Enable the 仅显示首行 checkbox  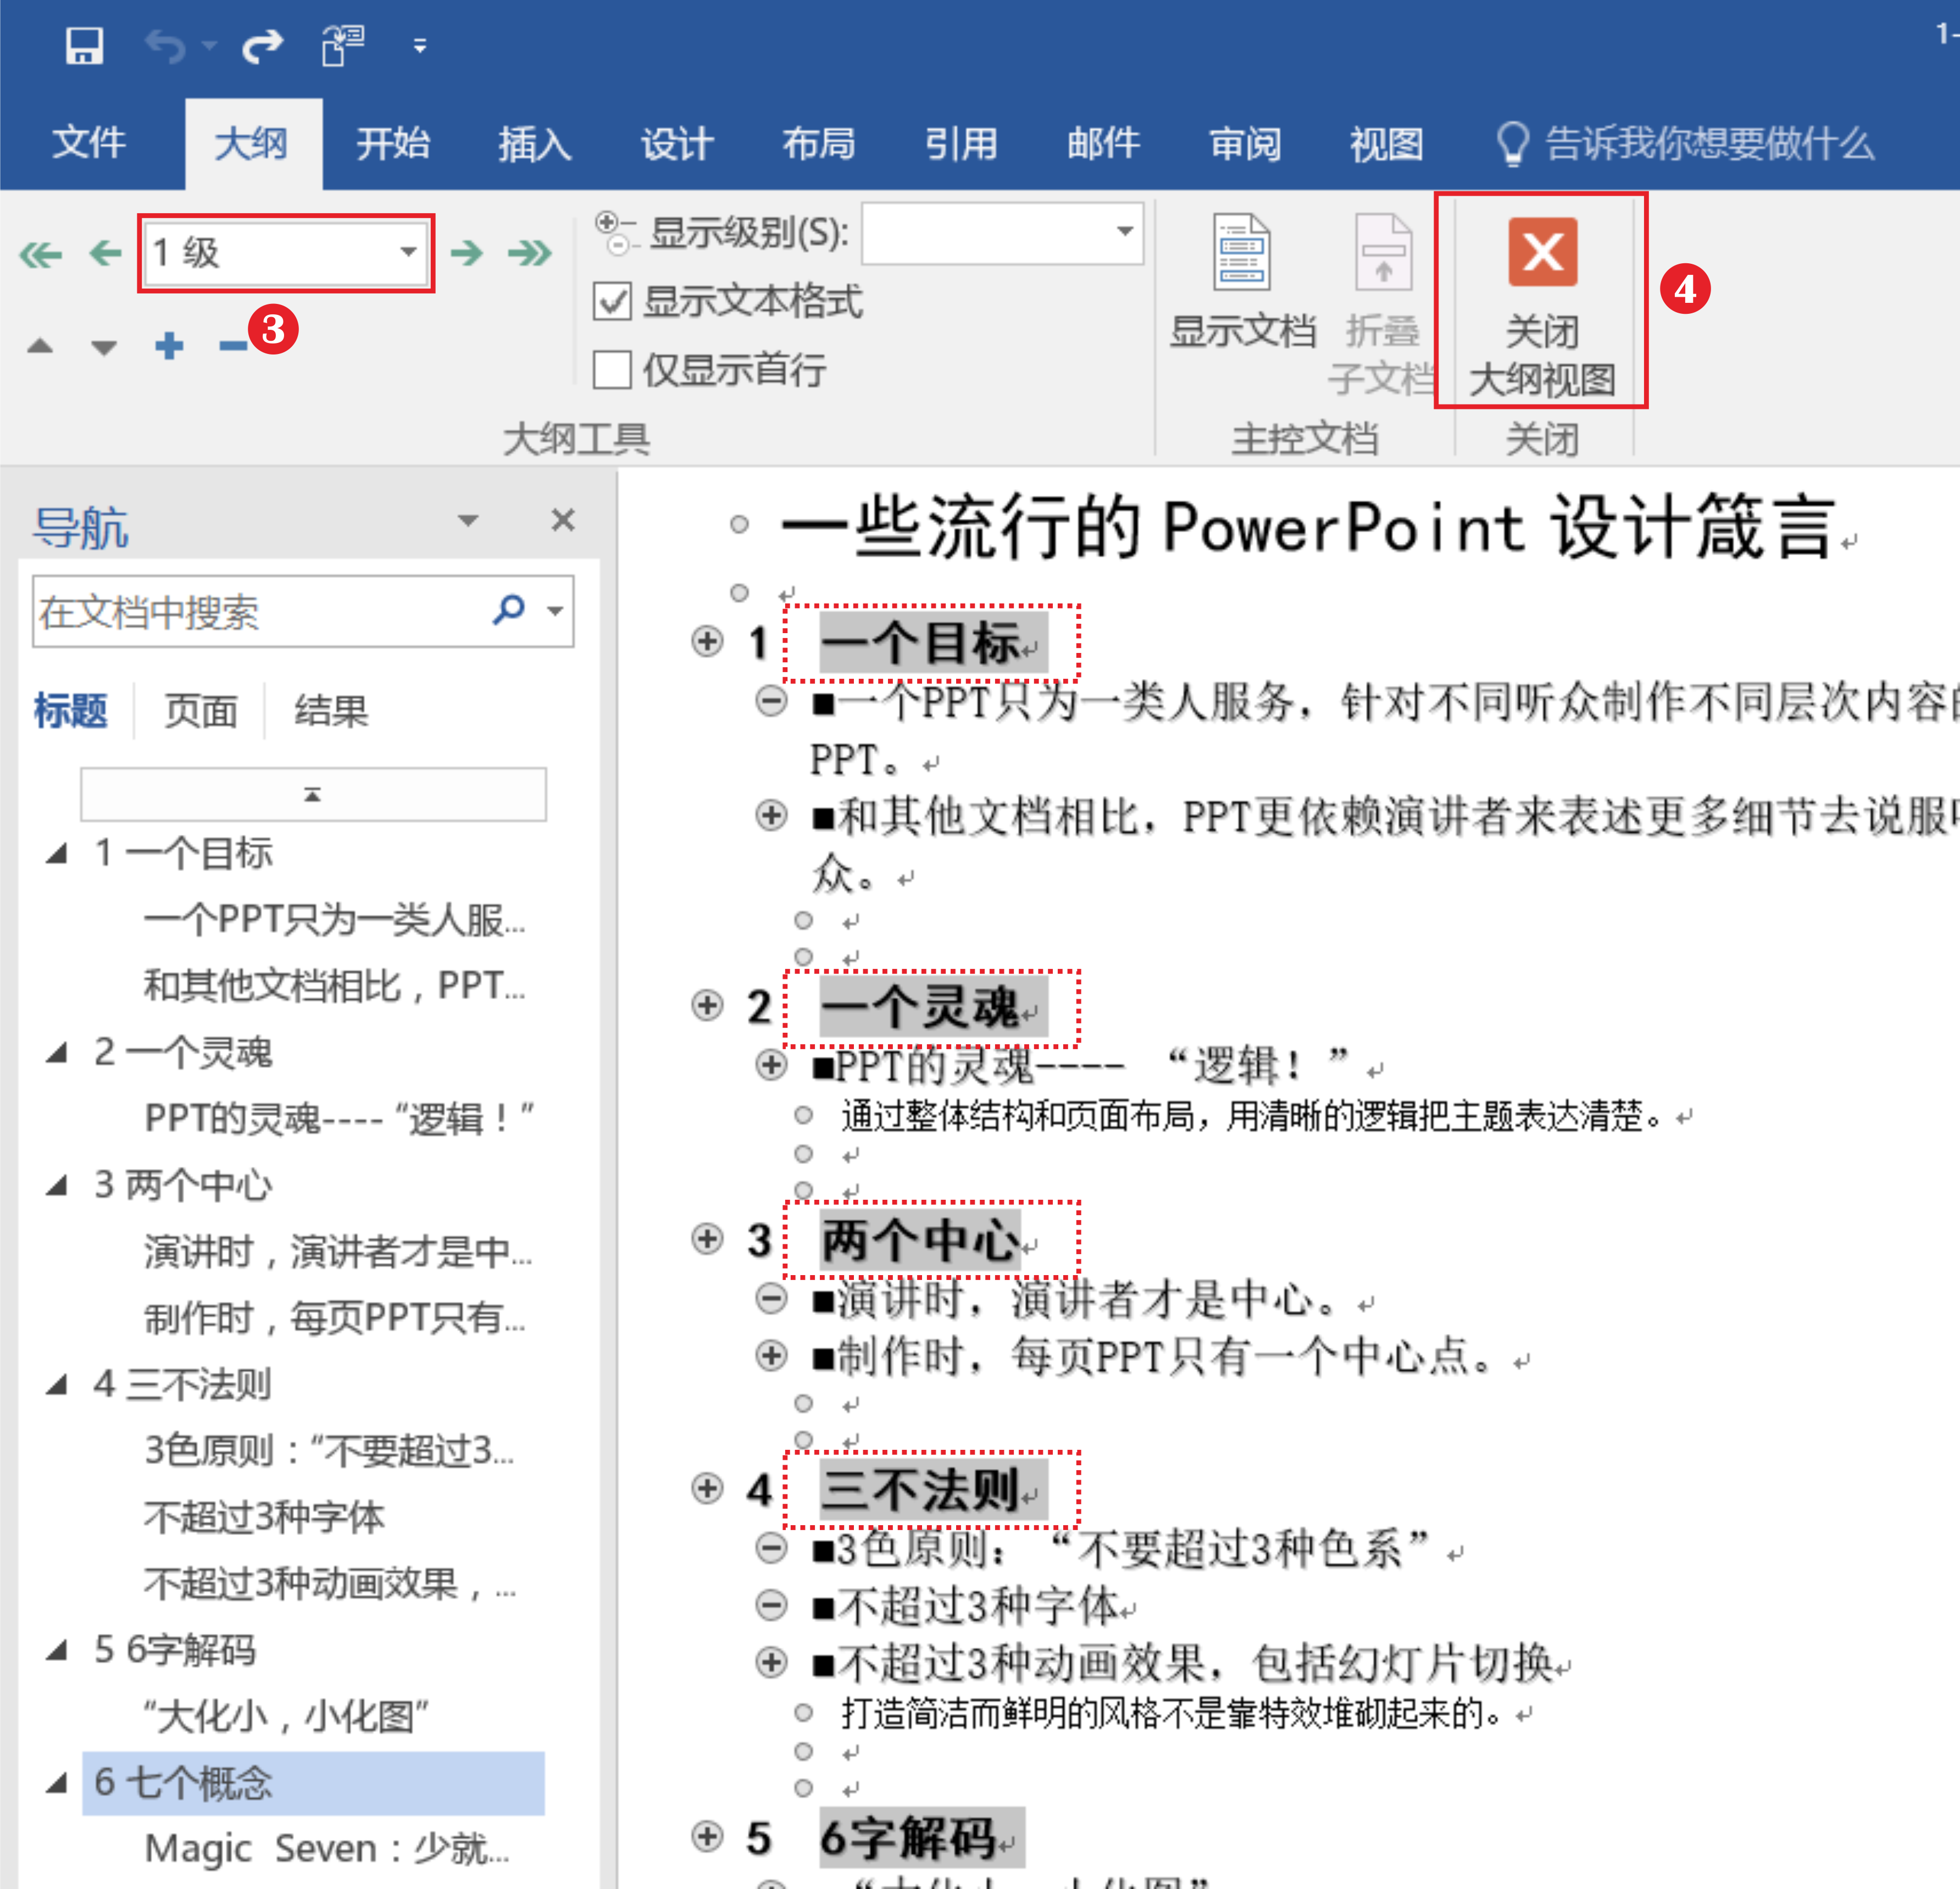coord(612,369)
